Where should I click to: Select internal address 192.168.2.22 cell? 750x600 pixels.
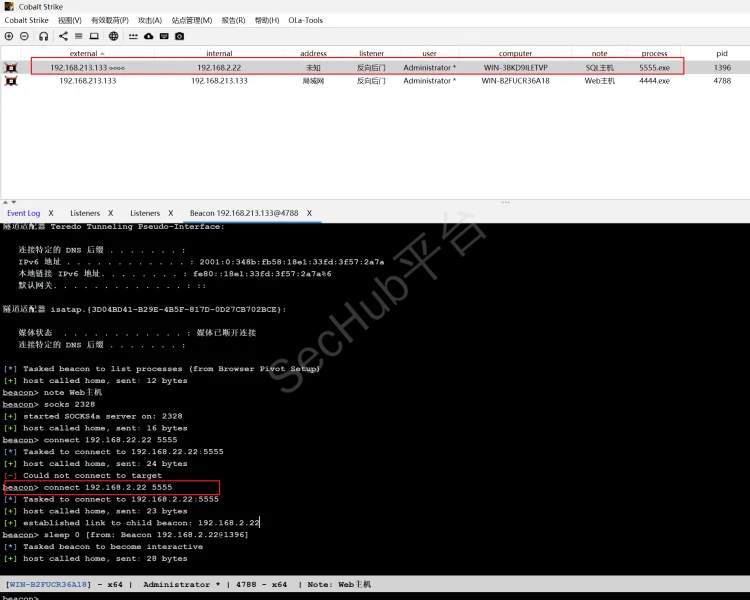(x=219, y=67)
